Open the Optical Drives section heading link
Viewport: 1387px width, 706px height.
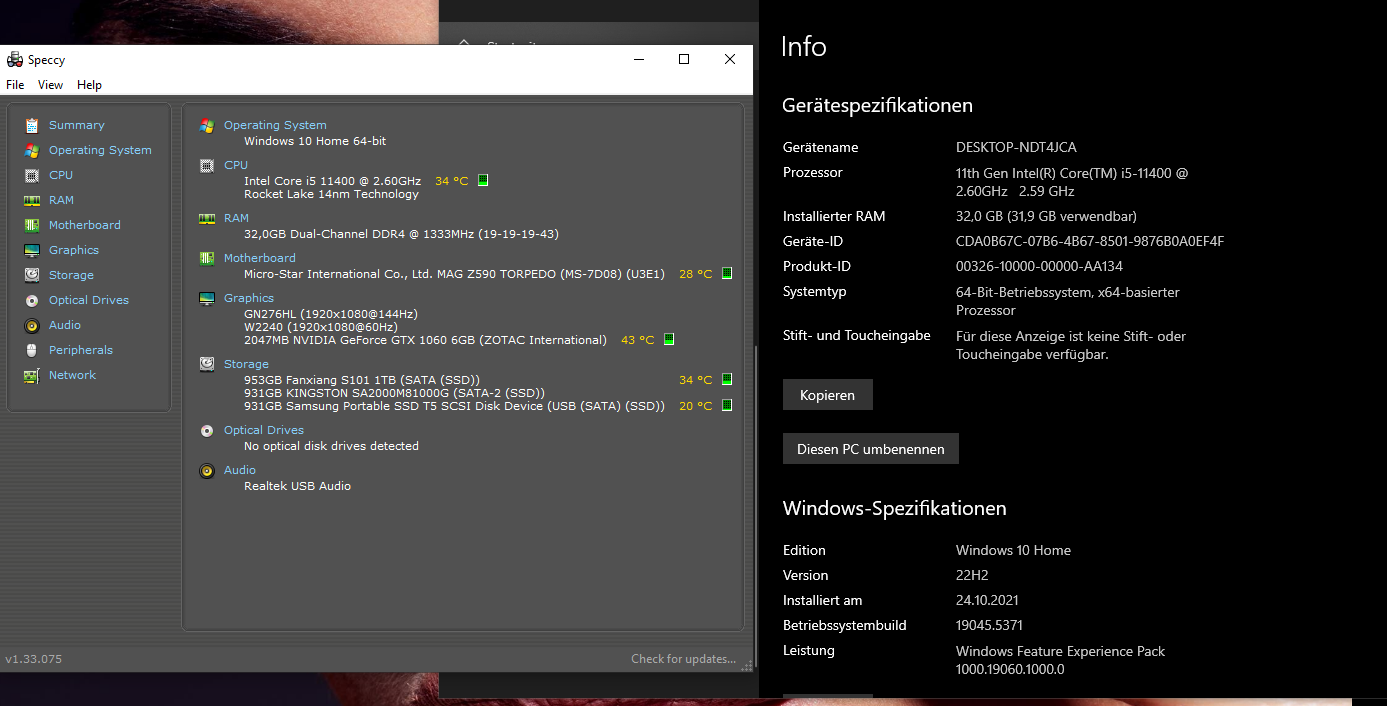(264, 430)
